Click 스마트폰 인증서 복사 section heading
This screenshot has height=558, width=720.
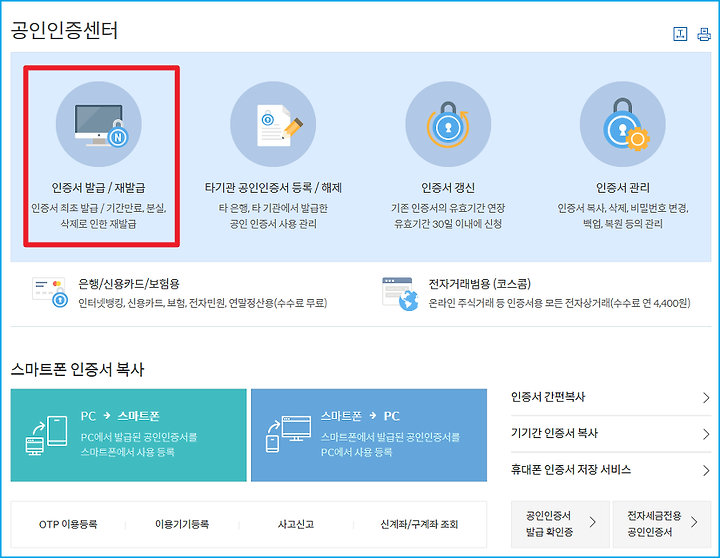pos(78,369)
